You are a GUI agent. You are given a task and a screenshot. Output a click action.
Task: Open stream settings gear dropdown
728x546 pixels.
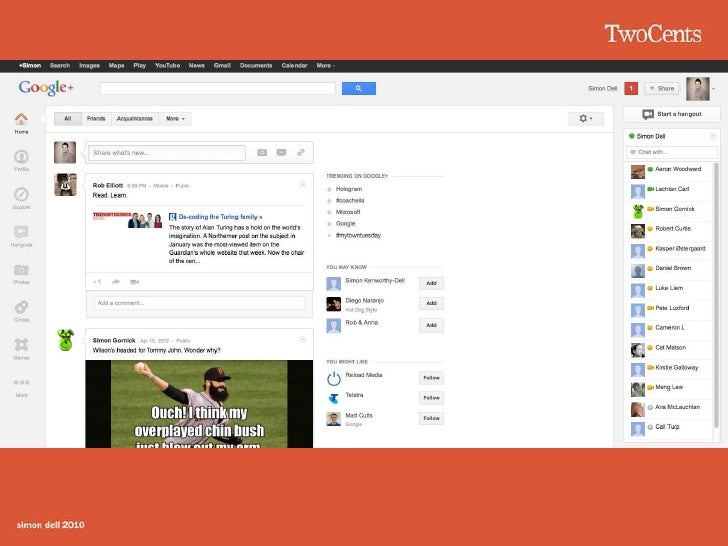pos(586,118)
